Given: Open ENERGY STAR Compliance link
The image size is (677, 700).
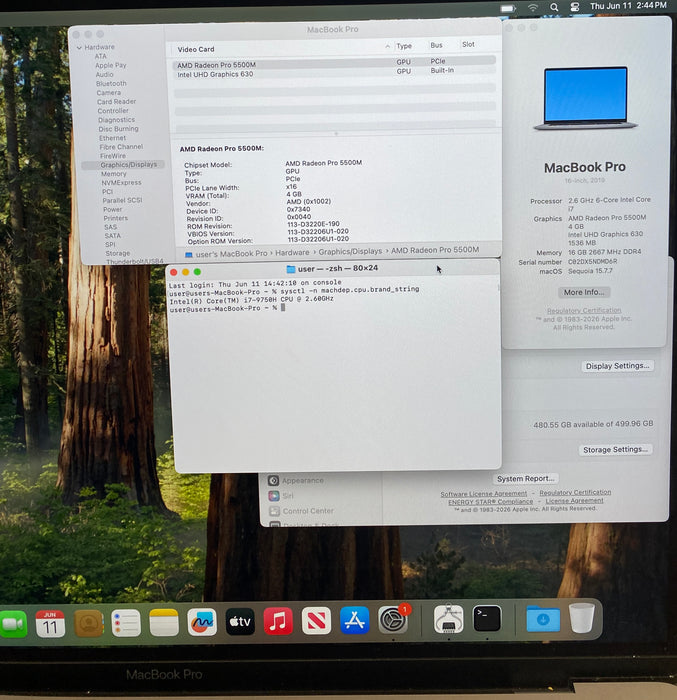Looking at the screenshot, I should [490, 502].
